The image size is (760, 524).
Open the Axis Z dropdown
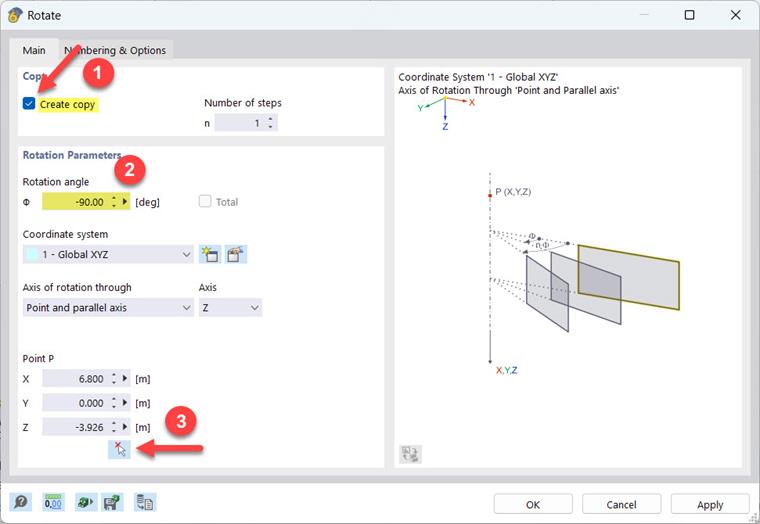pos(230,308)
